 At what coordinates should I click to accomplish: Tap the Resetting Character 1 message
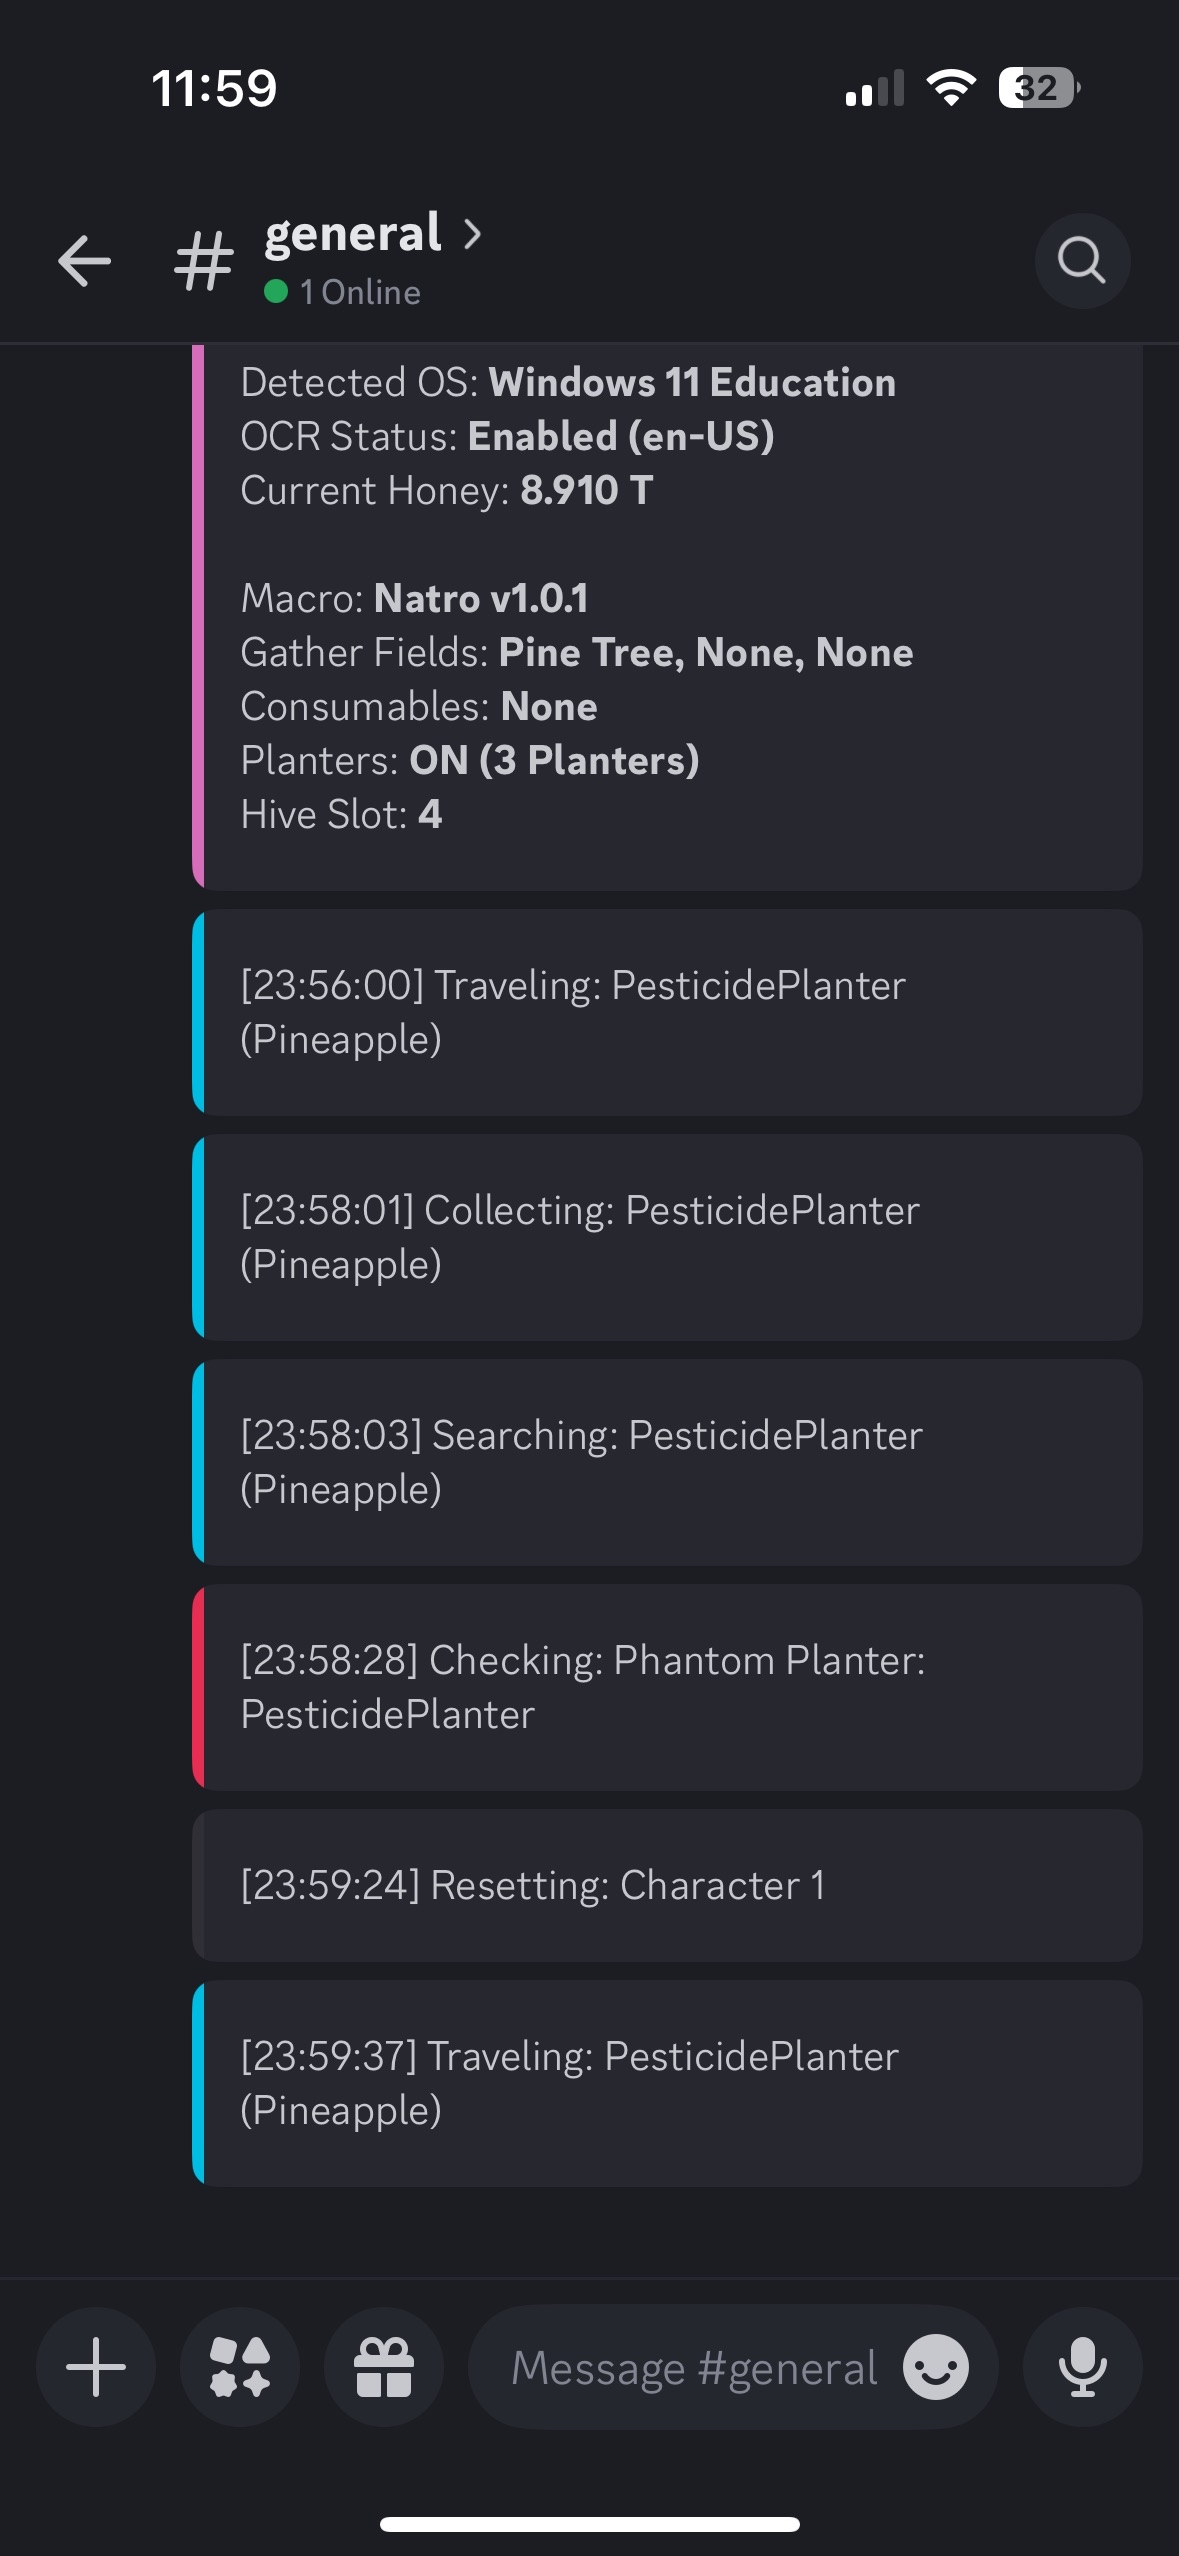click(x=667, y=1885)
